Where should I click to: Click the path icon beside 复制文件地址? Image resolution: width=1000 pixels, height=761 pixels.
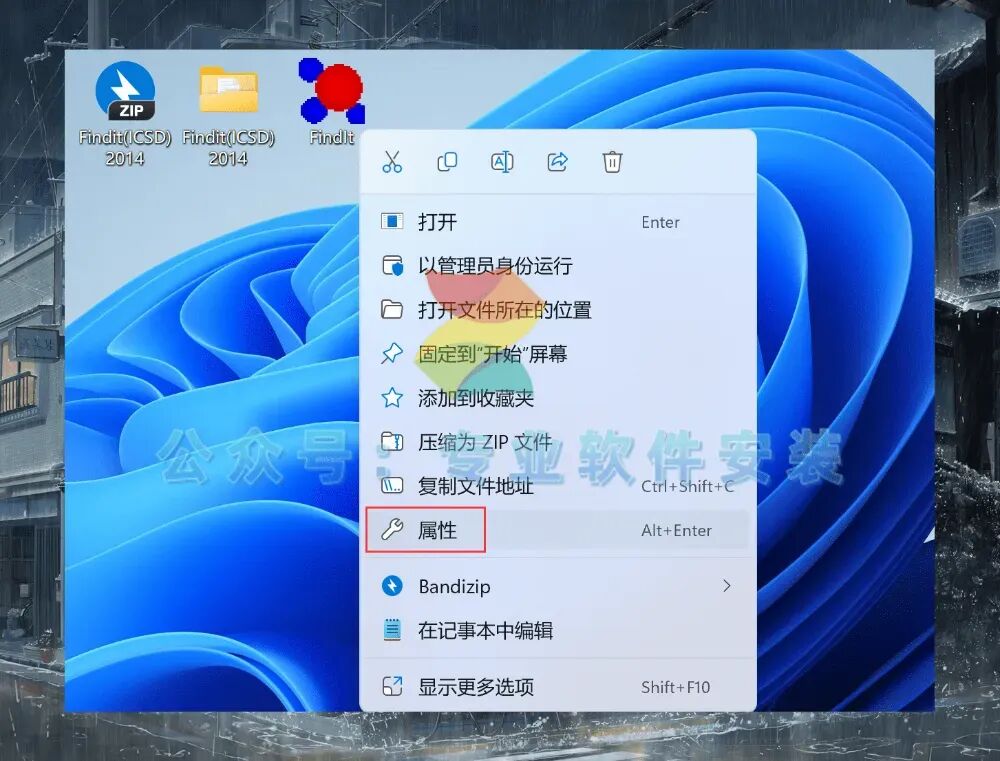(x=392, y=486)
